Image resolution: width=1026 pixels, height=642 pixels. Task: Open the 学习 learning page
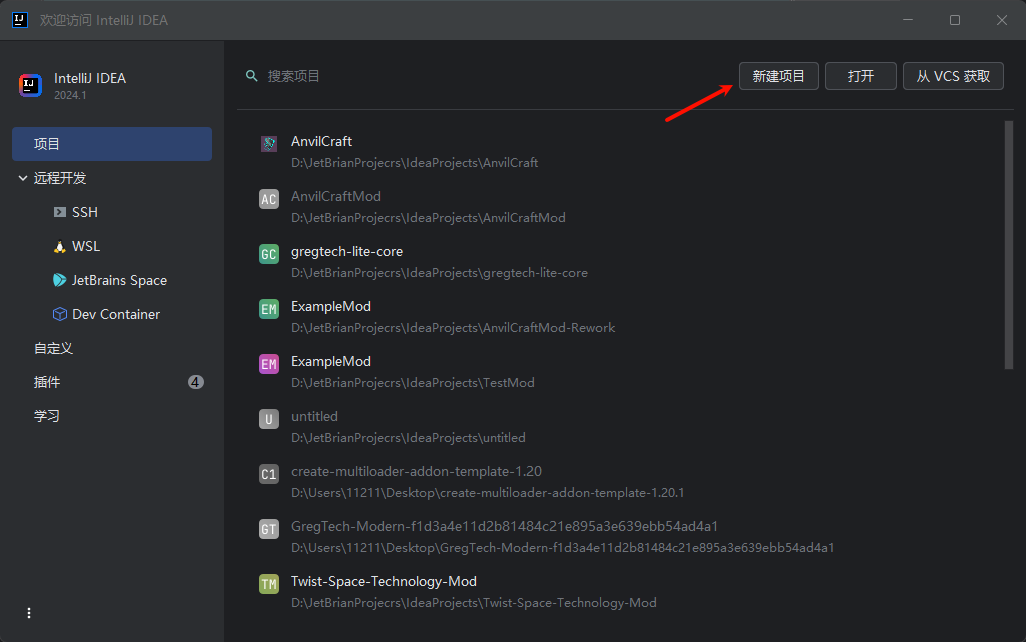click(x=47, y=416)
